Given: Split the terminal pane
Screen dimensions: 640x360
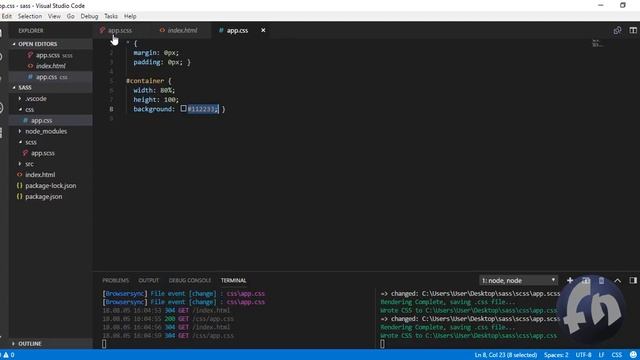Looking at the screenshot, I should pyautogui.click(x=586, y=280).
